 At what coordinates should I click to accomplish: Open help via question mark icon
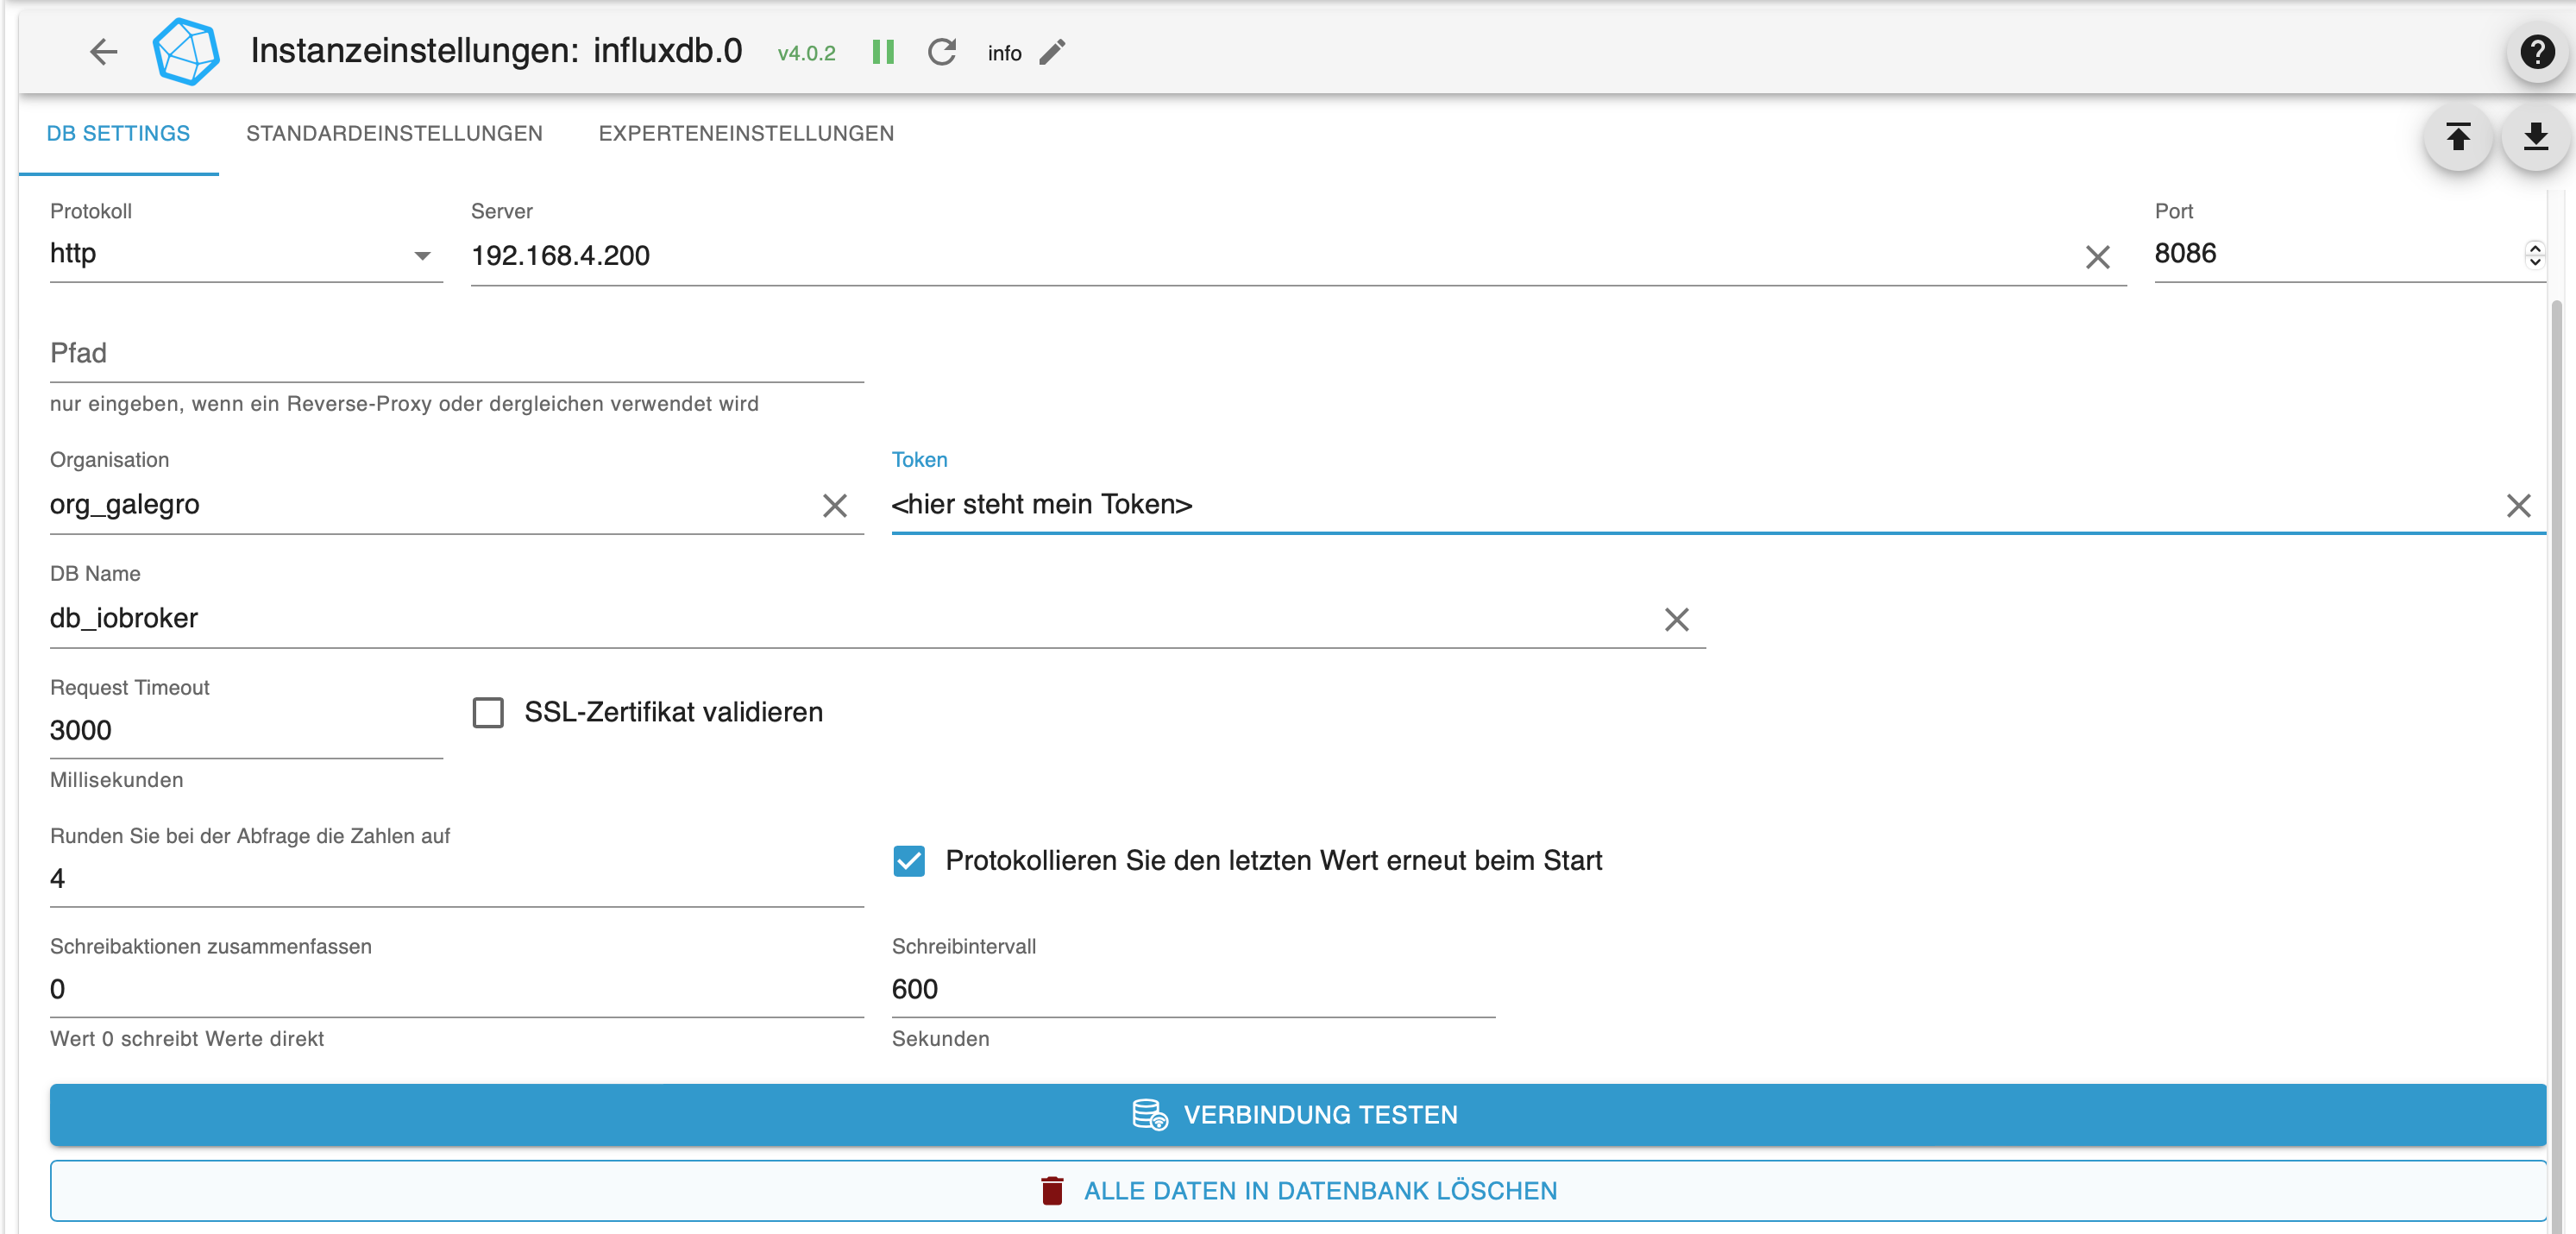(x=2536, y=52)
